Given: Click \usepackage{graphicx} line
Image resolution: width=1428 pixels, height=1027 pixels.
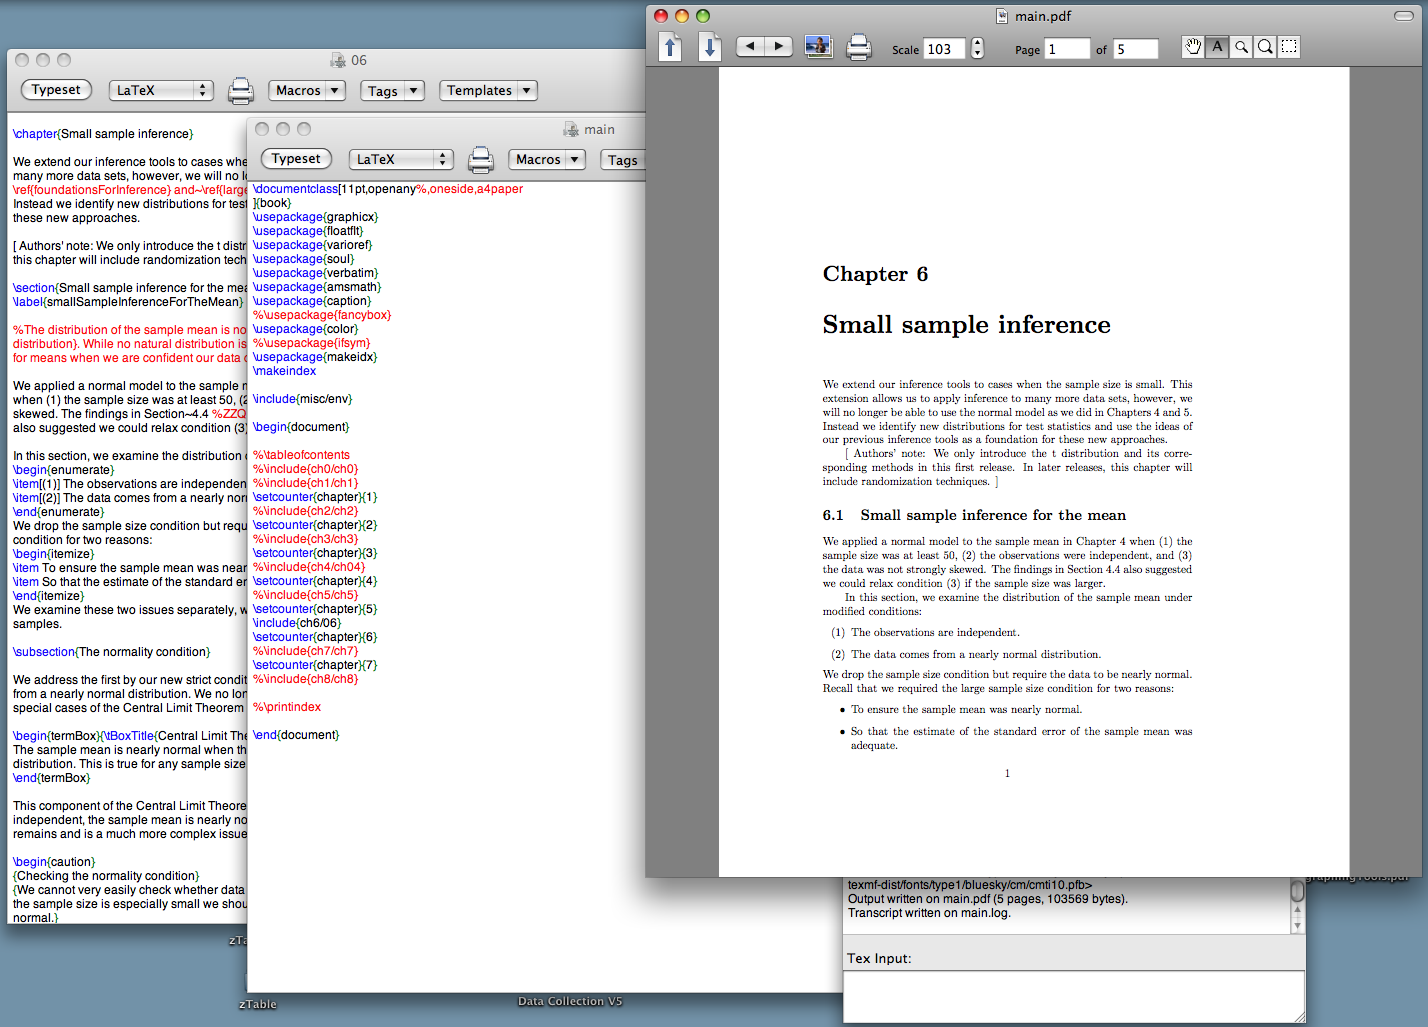Looking at the screenshot, I should (315, 217).
